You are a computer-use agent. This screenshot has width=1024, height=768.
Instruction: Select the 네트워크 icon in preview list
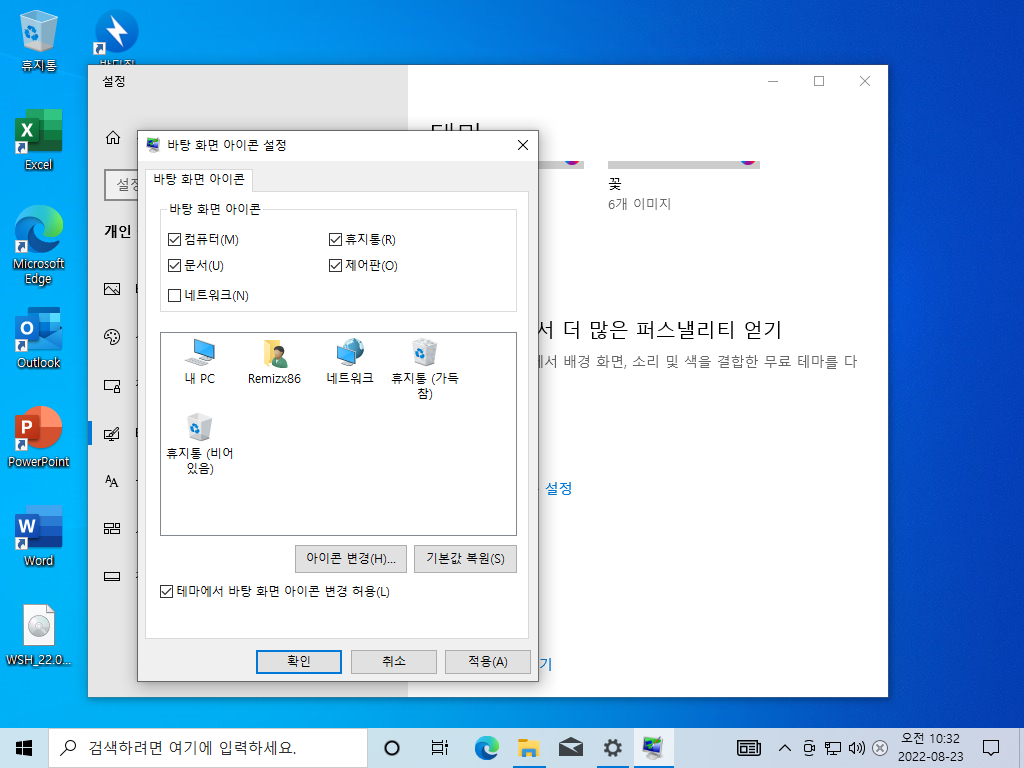coord(350,362)
